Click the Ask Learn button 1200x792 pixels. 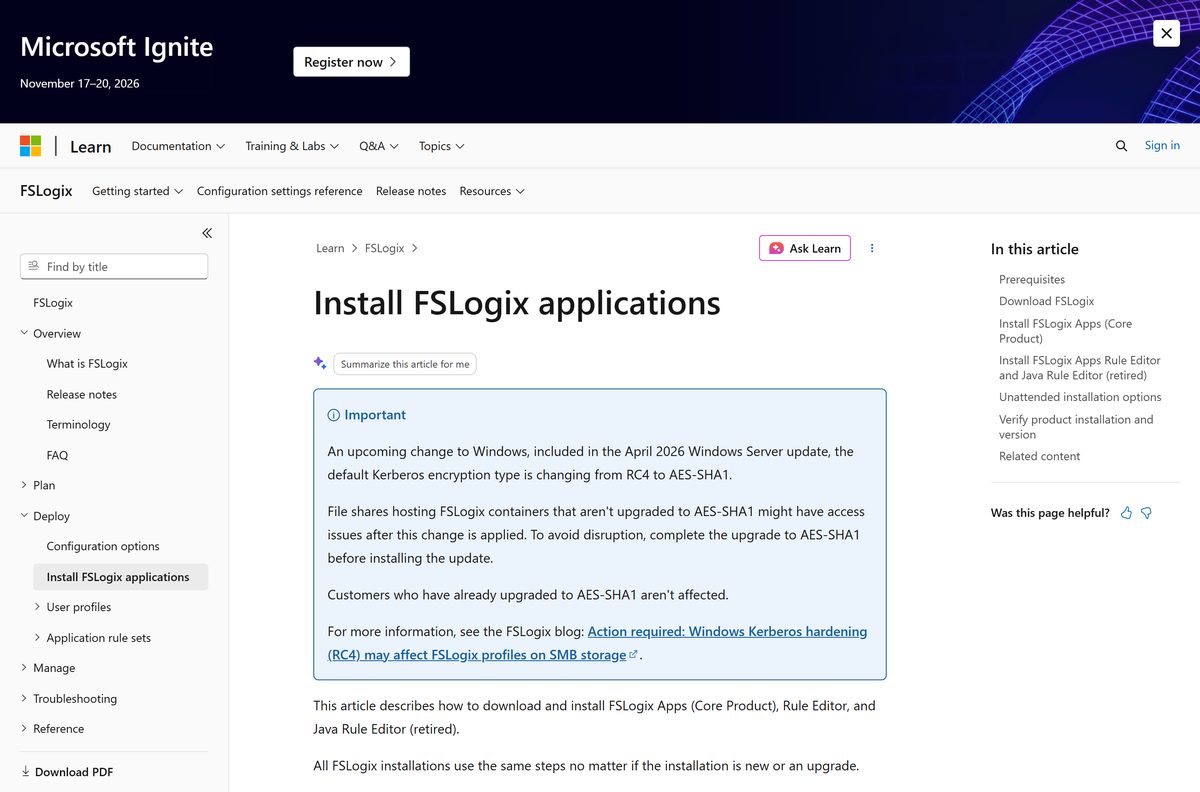click(805, 248)
